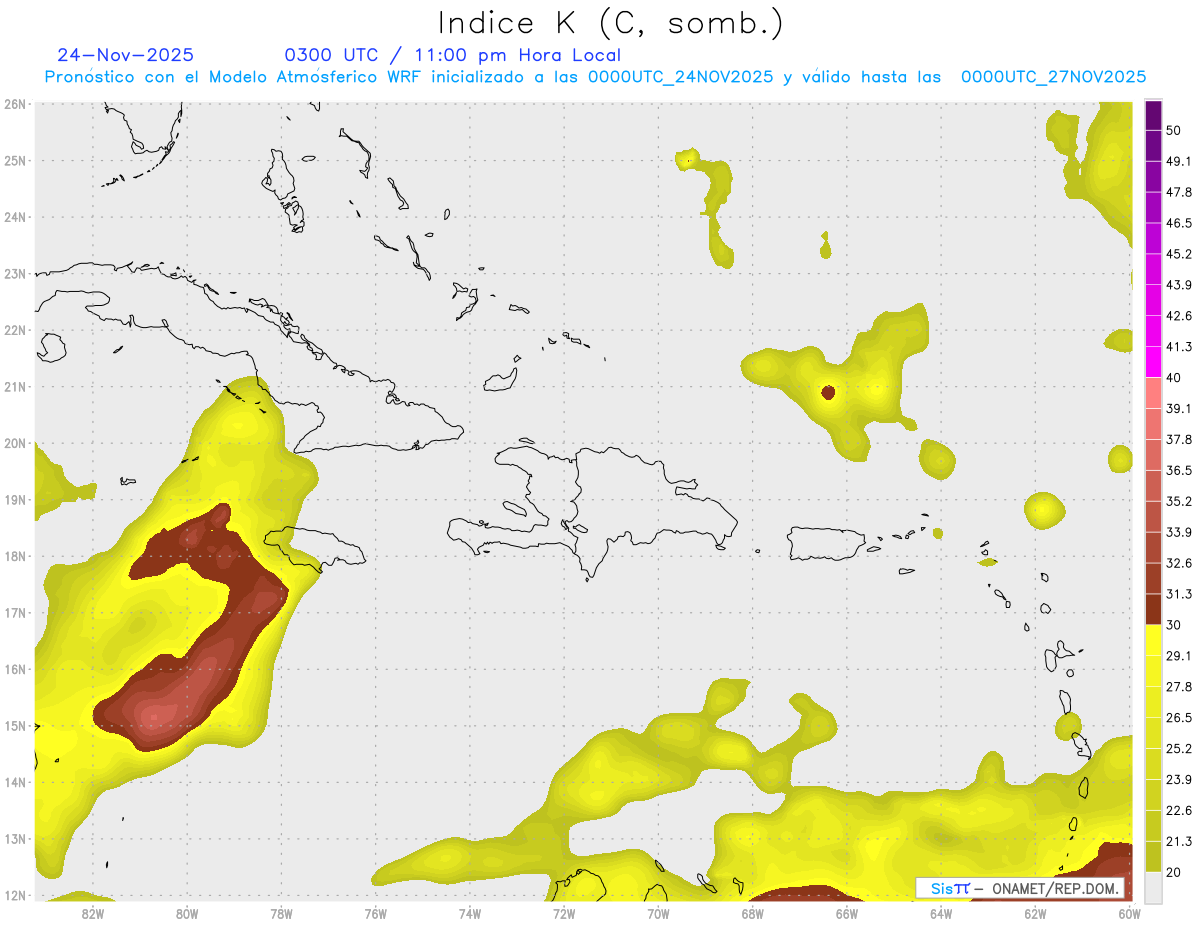Click the "49.1" color bar label

[1178, 161]
